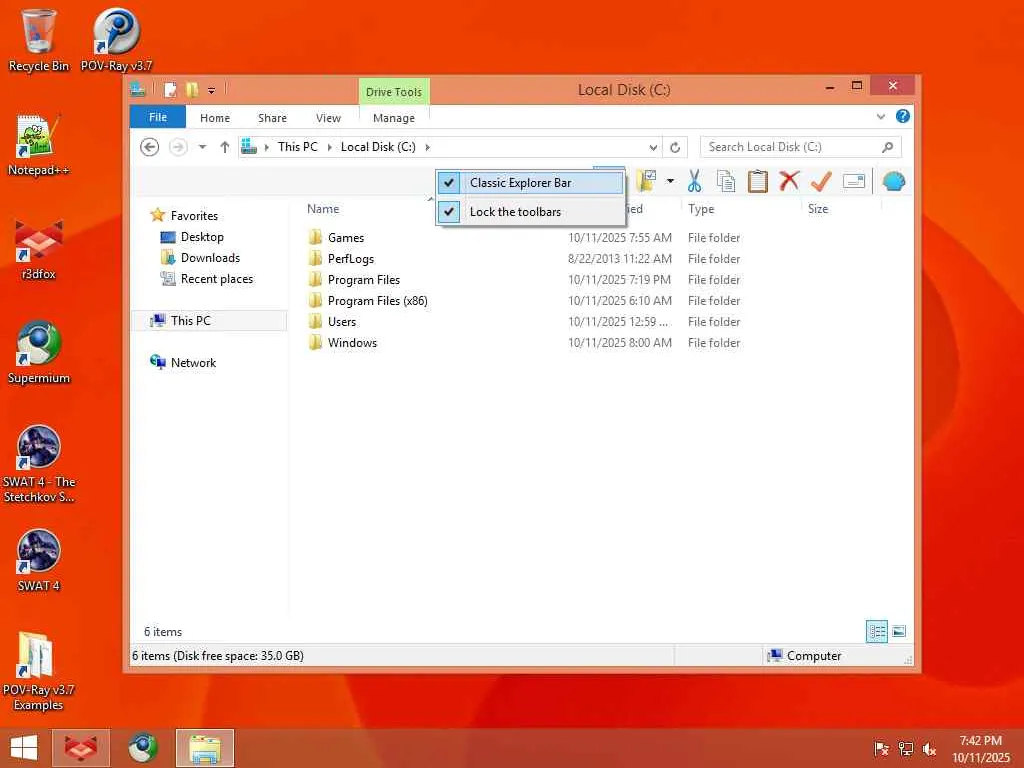Select Network in the navigation pane
The height and width of the screenshot is (768, 1024).
pos(193,362)
